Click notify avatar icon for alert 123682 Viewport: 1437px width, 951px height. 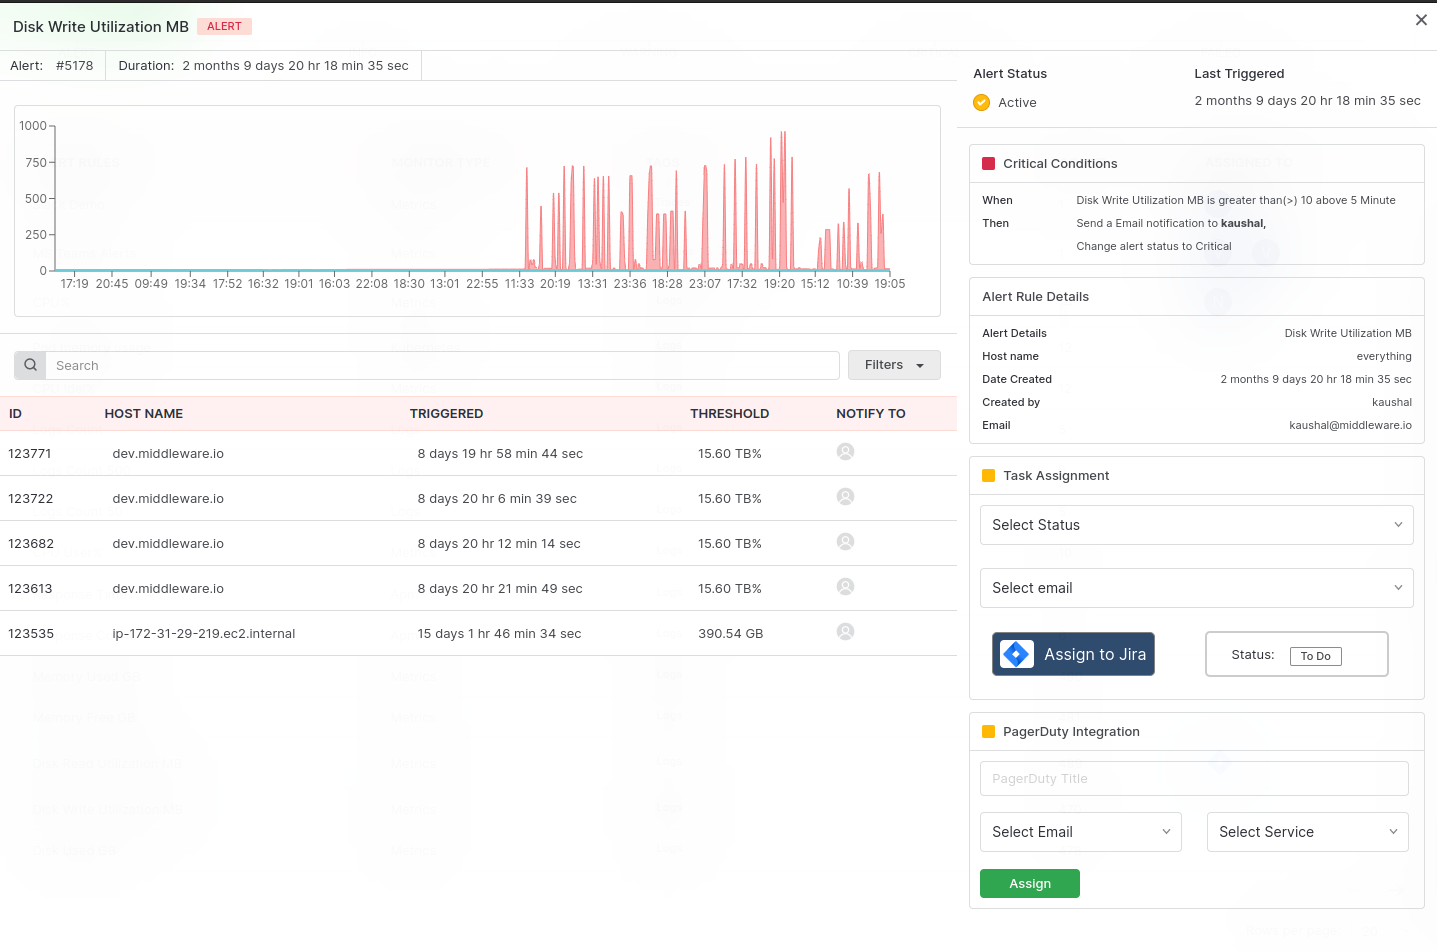coord(845,542)
